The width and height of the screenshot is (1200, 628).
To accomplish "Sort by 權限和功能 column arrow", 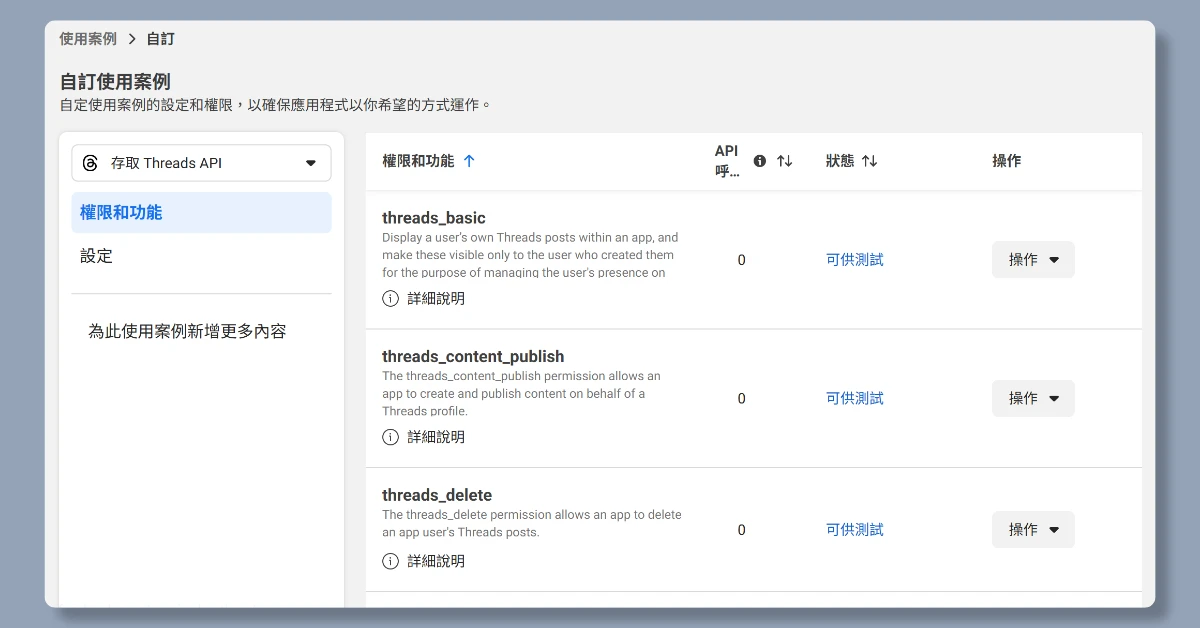I will pos(469,161).
